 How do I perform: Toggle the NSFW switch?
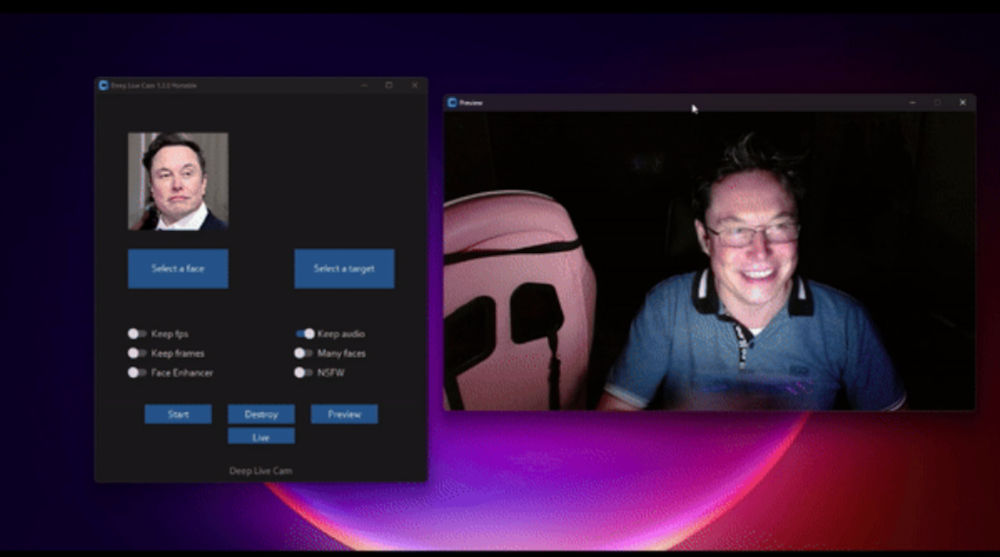click(x=304, y=373)
